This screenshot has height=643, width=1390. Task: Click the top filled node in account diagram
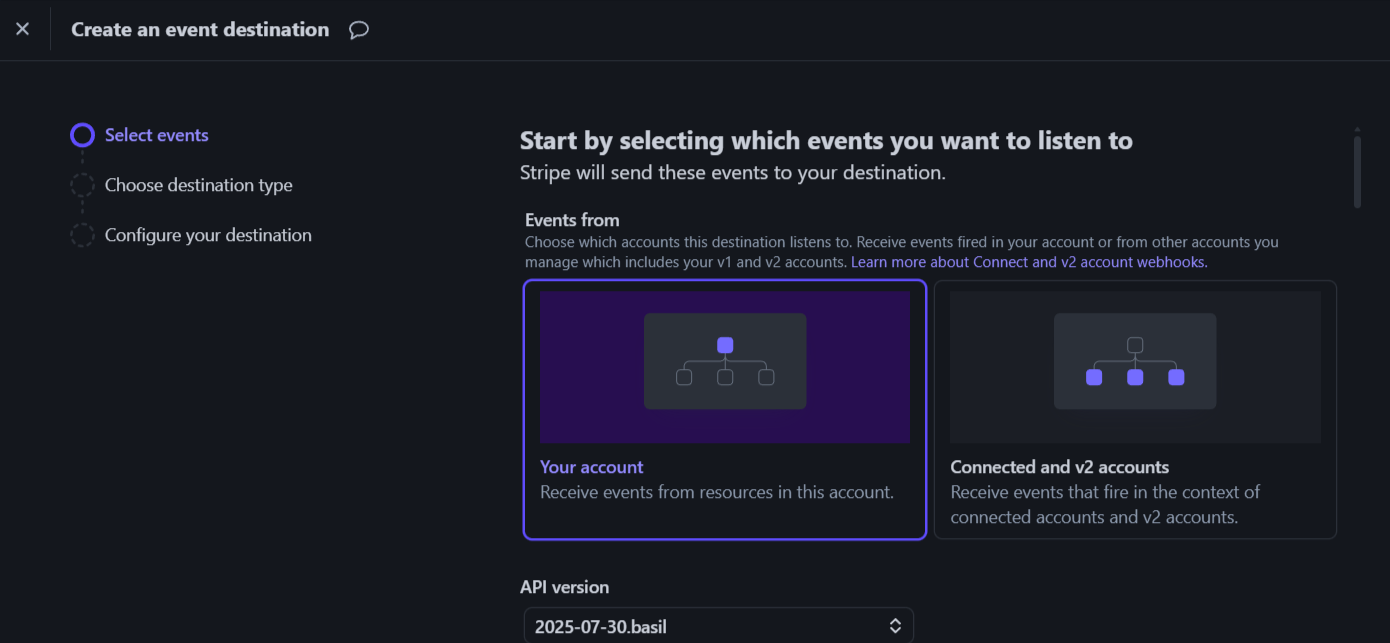[725, 345]
